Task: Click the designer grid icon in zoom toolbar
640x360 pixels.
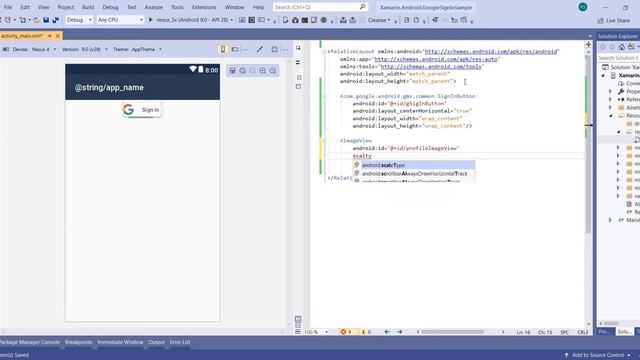Action: (x=232, y=71)
